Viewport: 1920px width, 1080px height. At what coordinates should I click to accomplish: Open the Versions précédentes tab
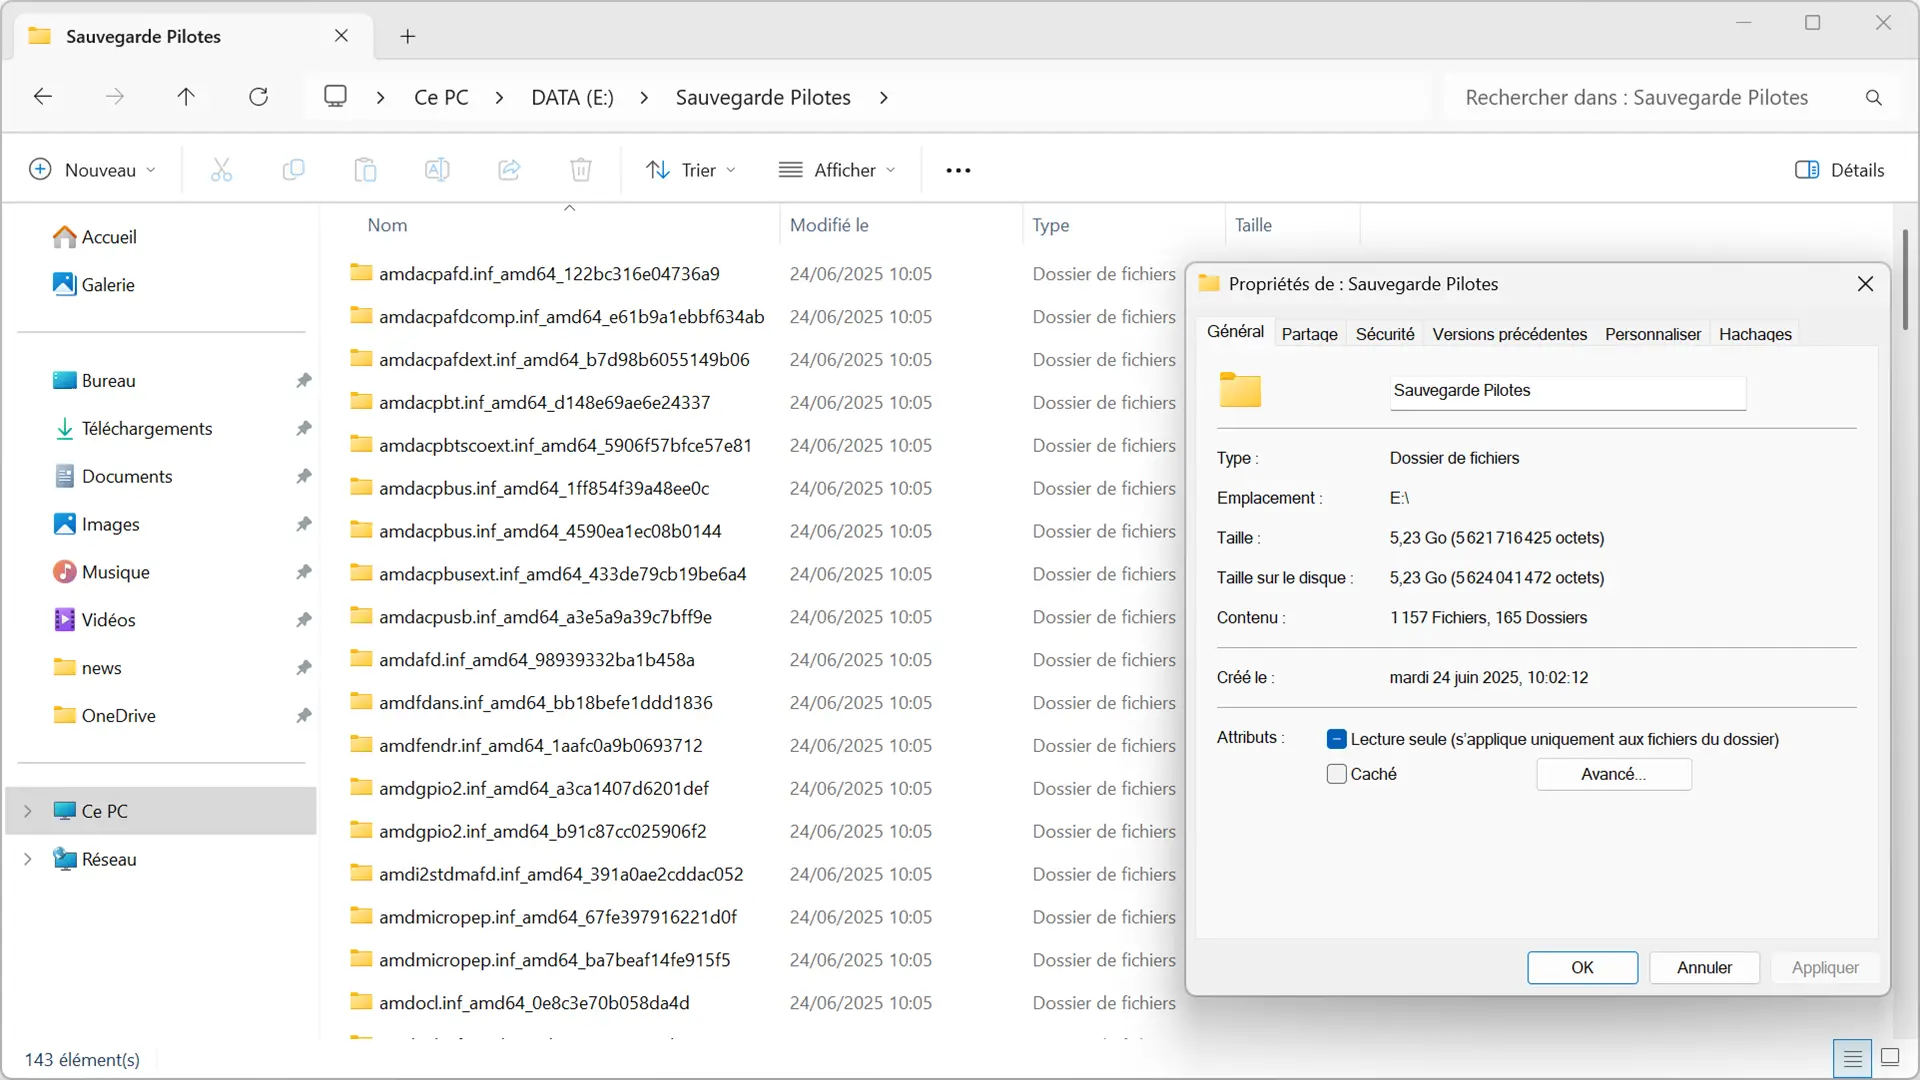pos(1509,334)
